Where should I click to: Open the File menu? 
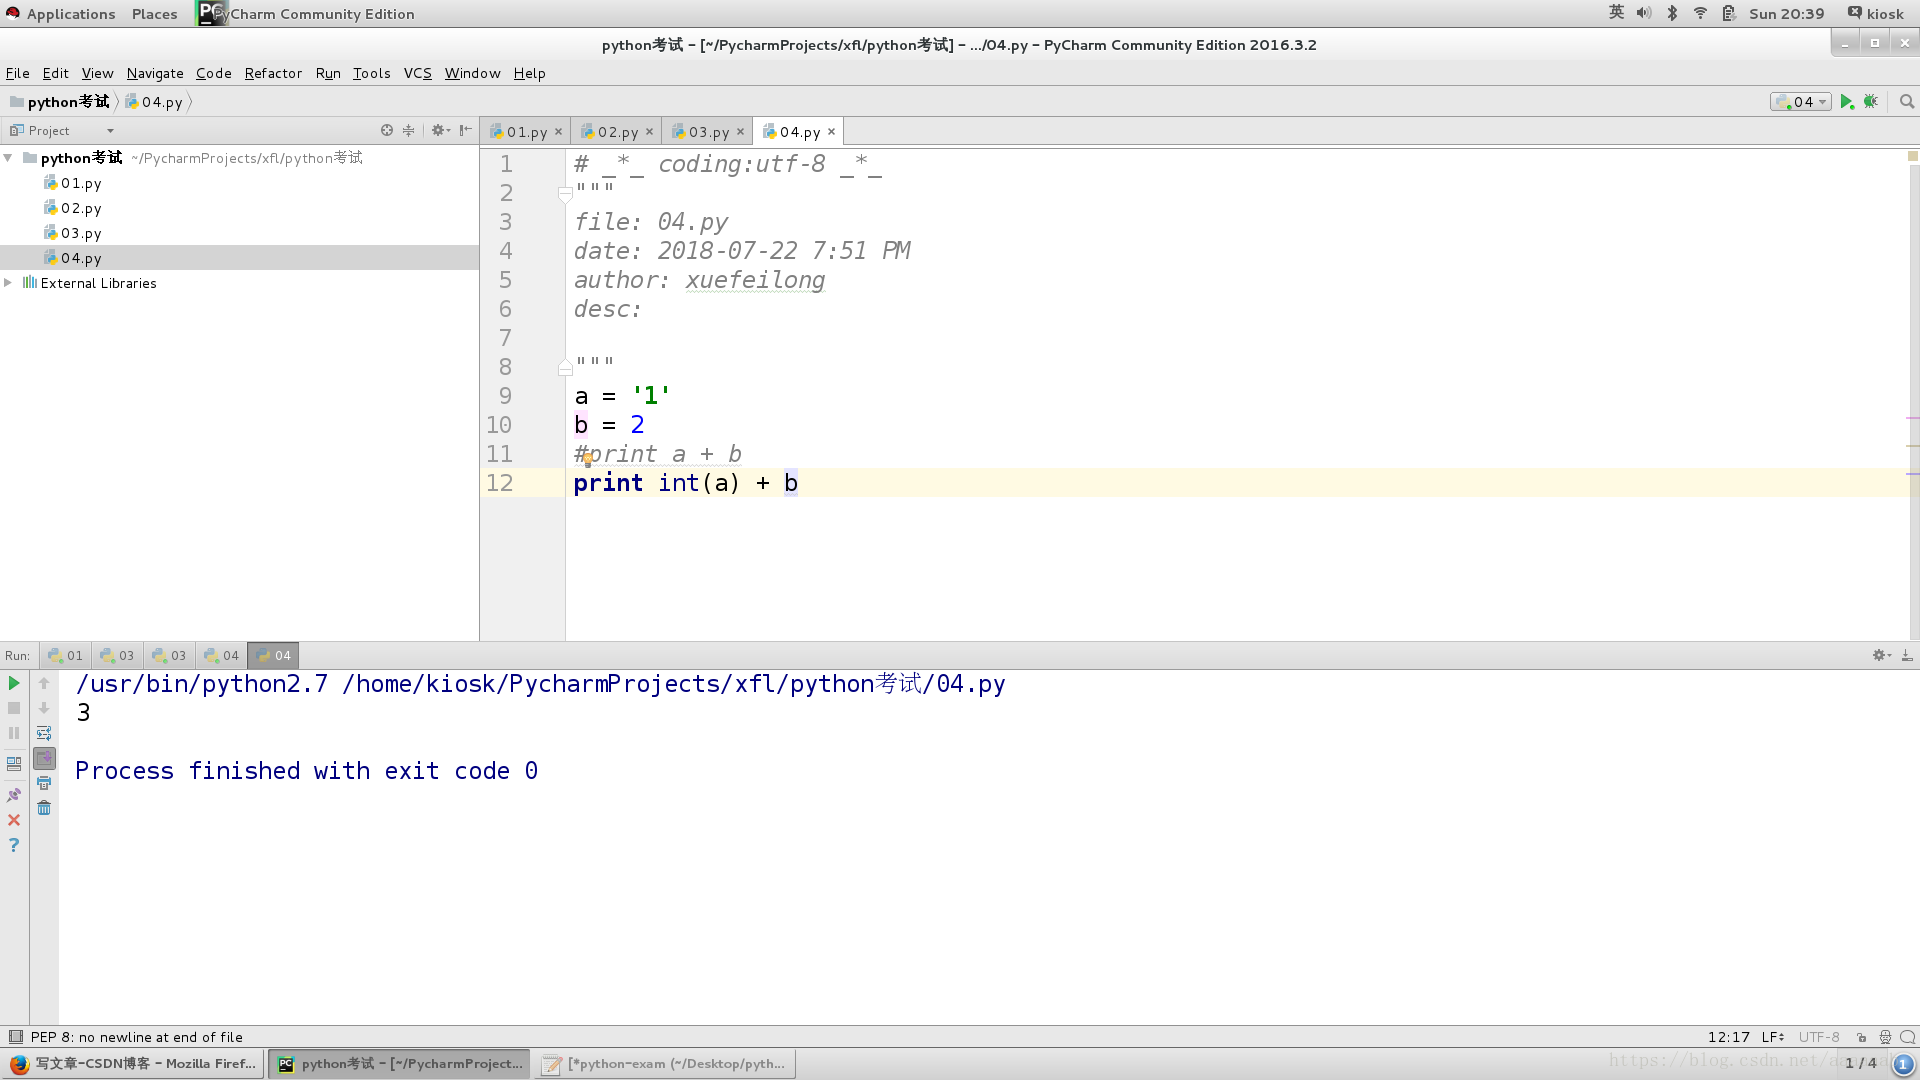(17, 73)
